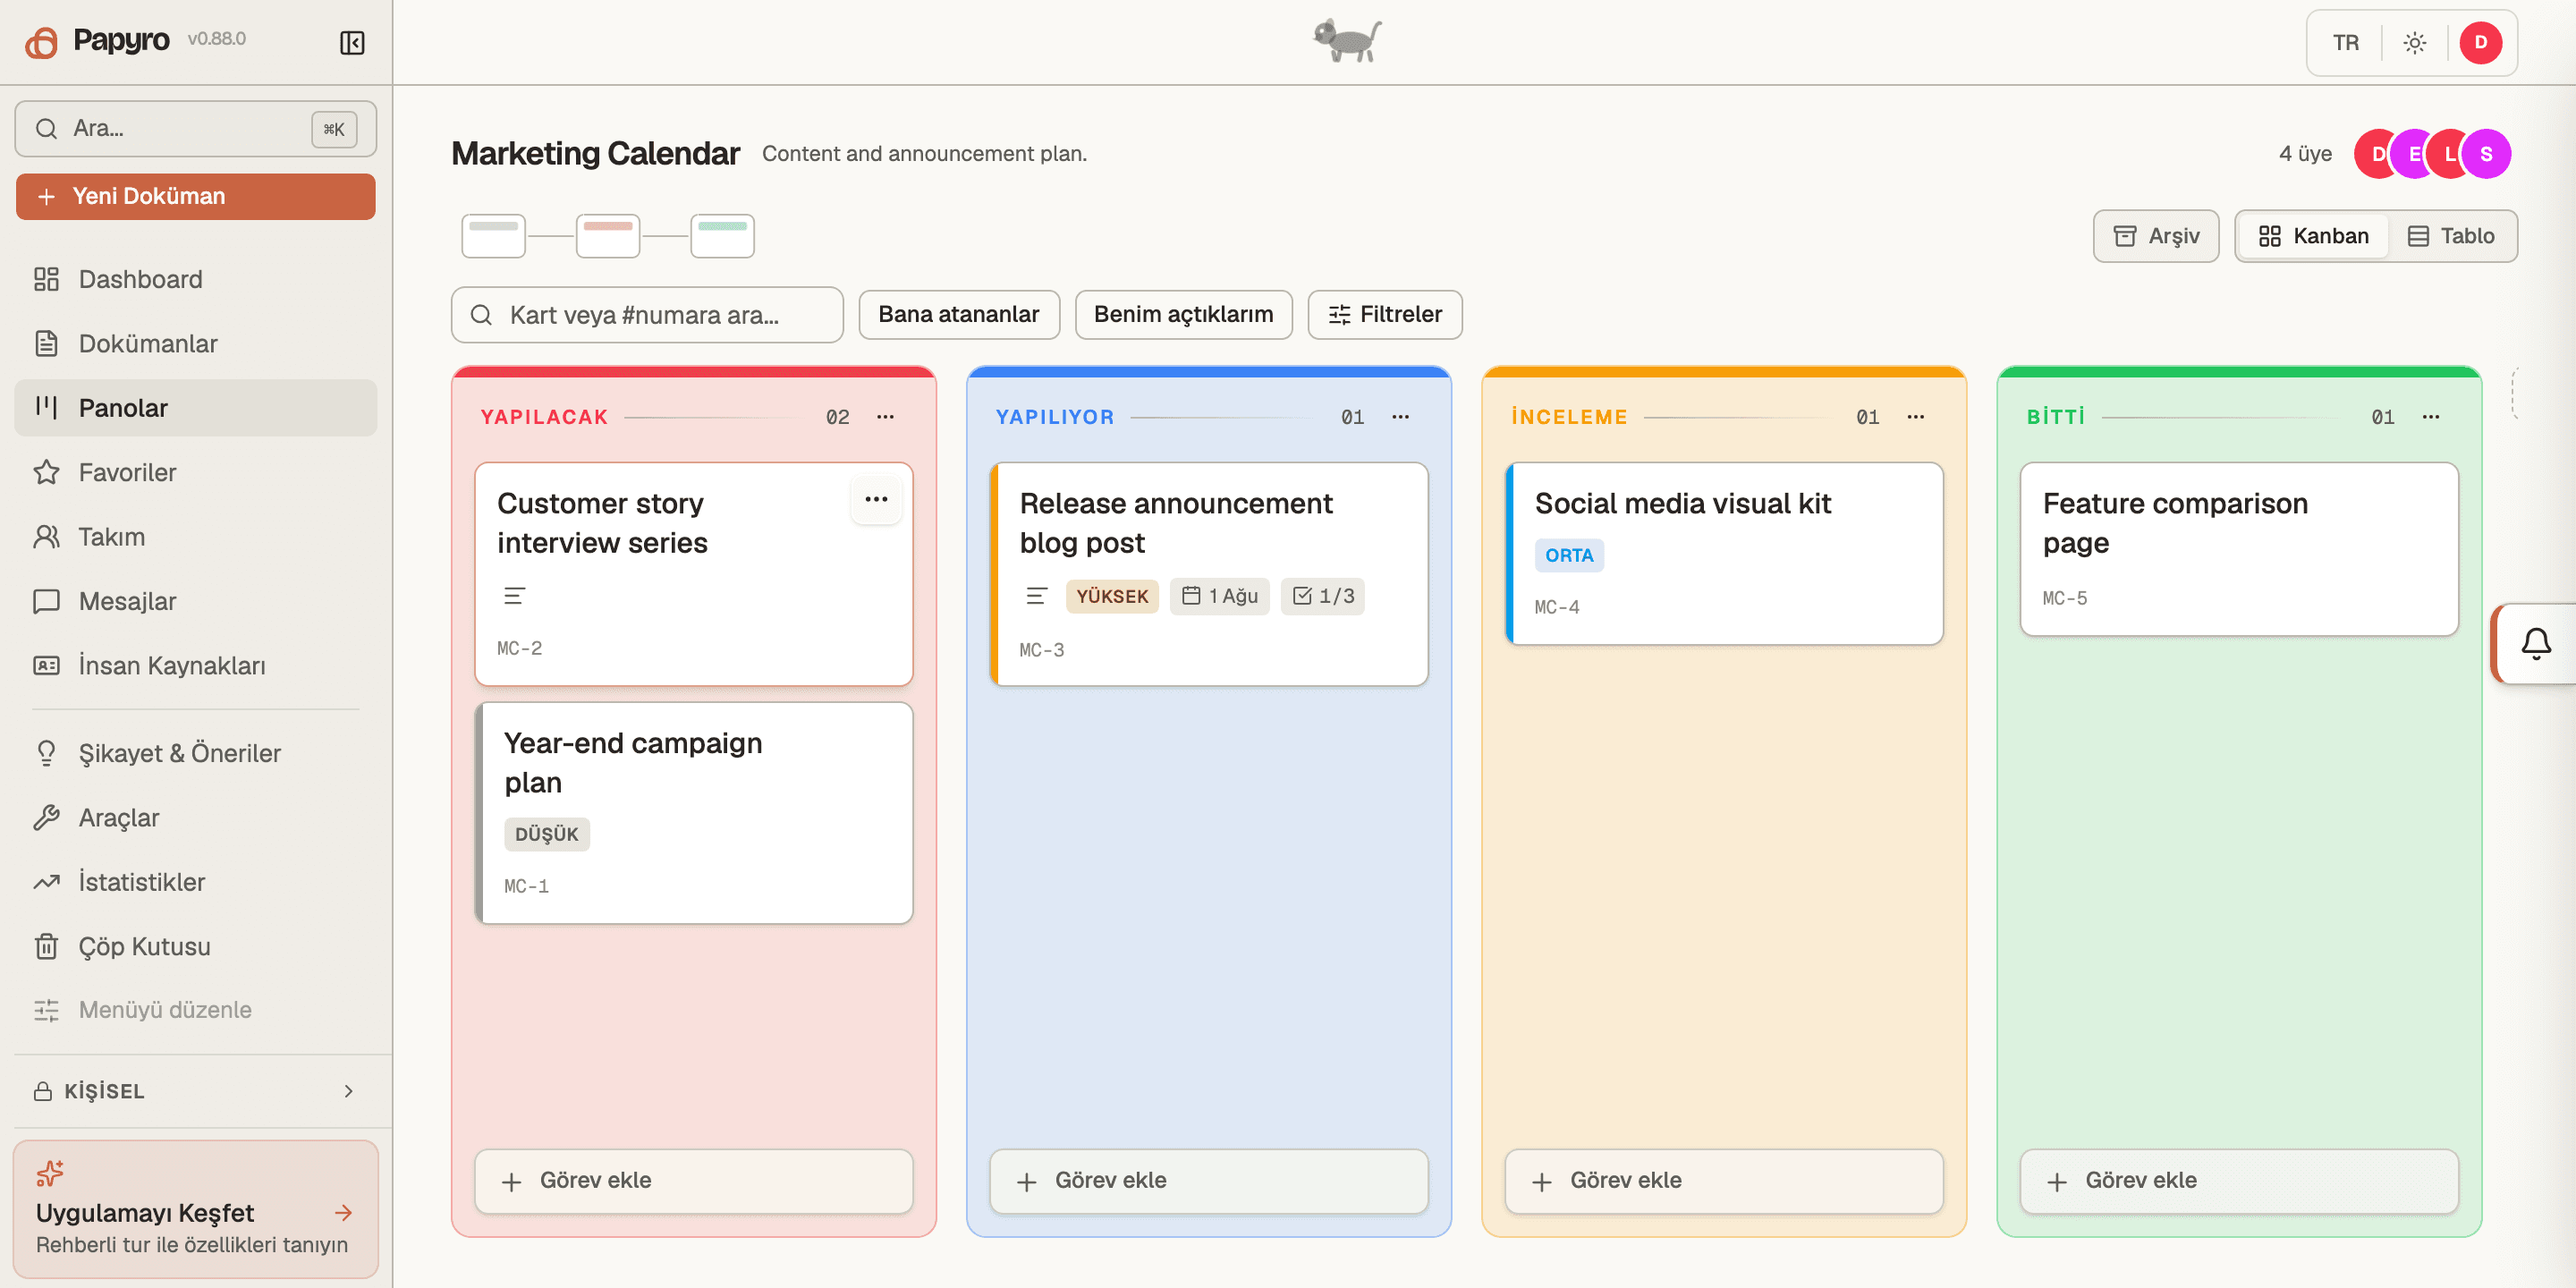The image size is (2576, 1288).
Task: Click the ORTA priority tag
Action: pyautogui.click(x=1569, y=555)
